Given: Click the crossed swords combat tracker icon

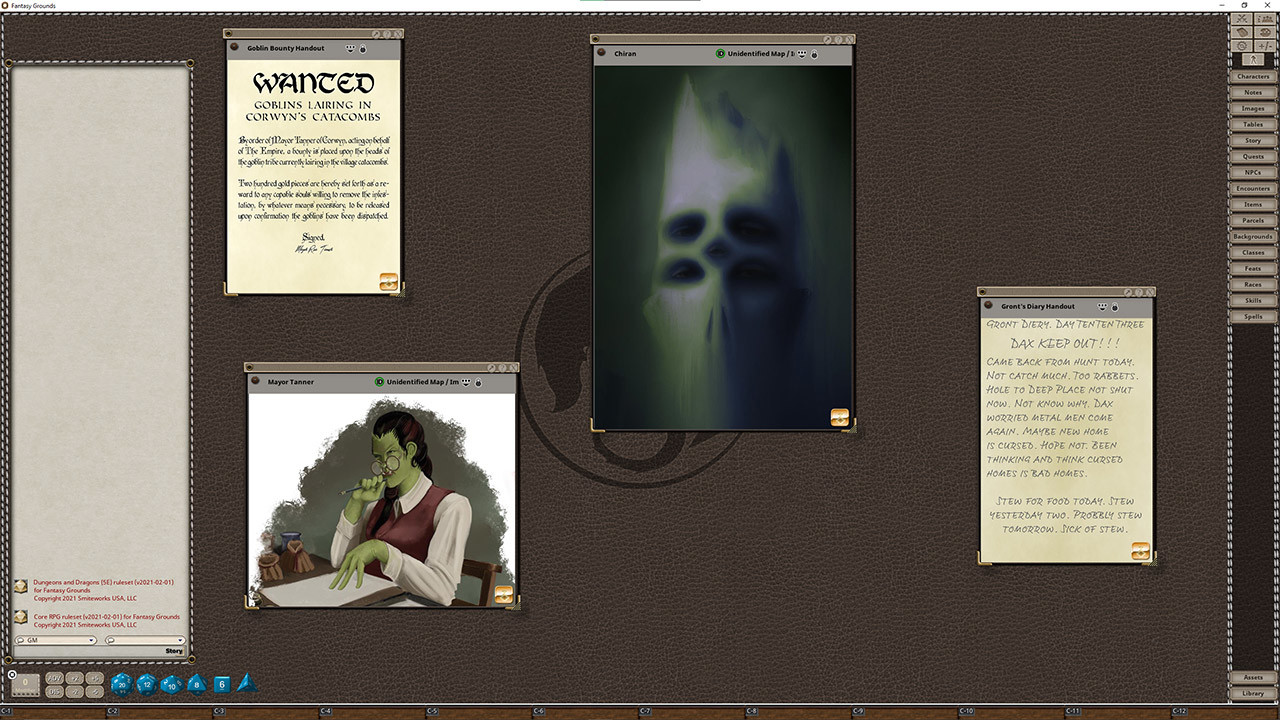Looking at the screenshot, I should [1242, 18].
